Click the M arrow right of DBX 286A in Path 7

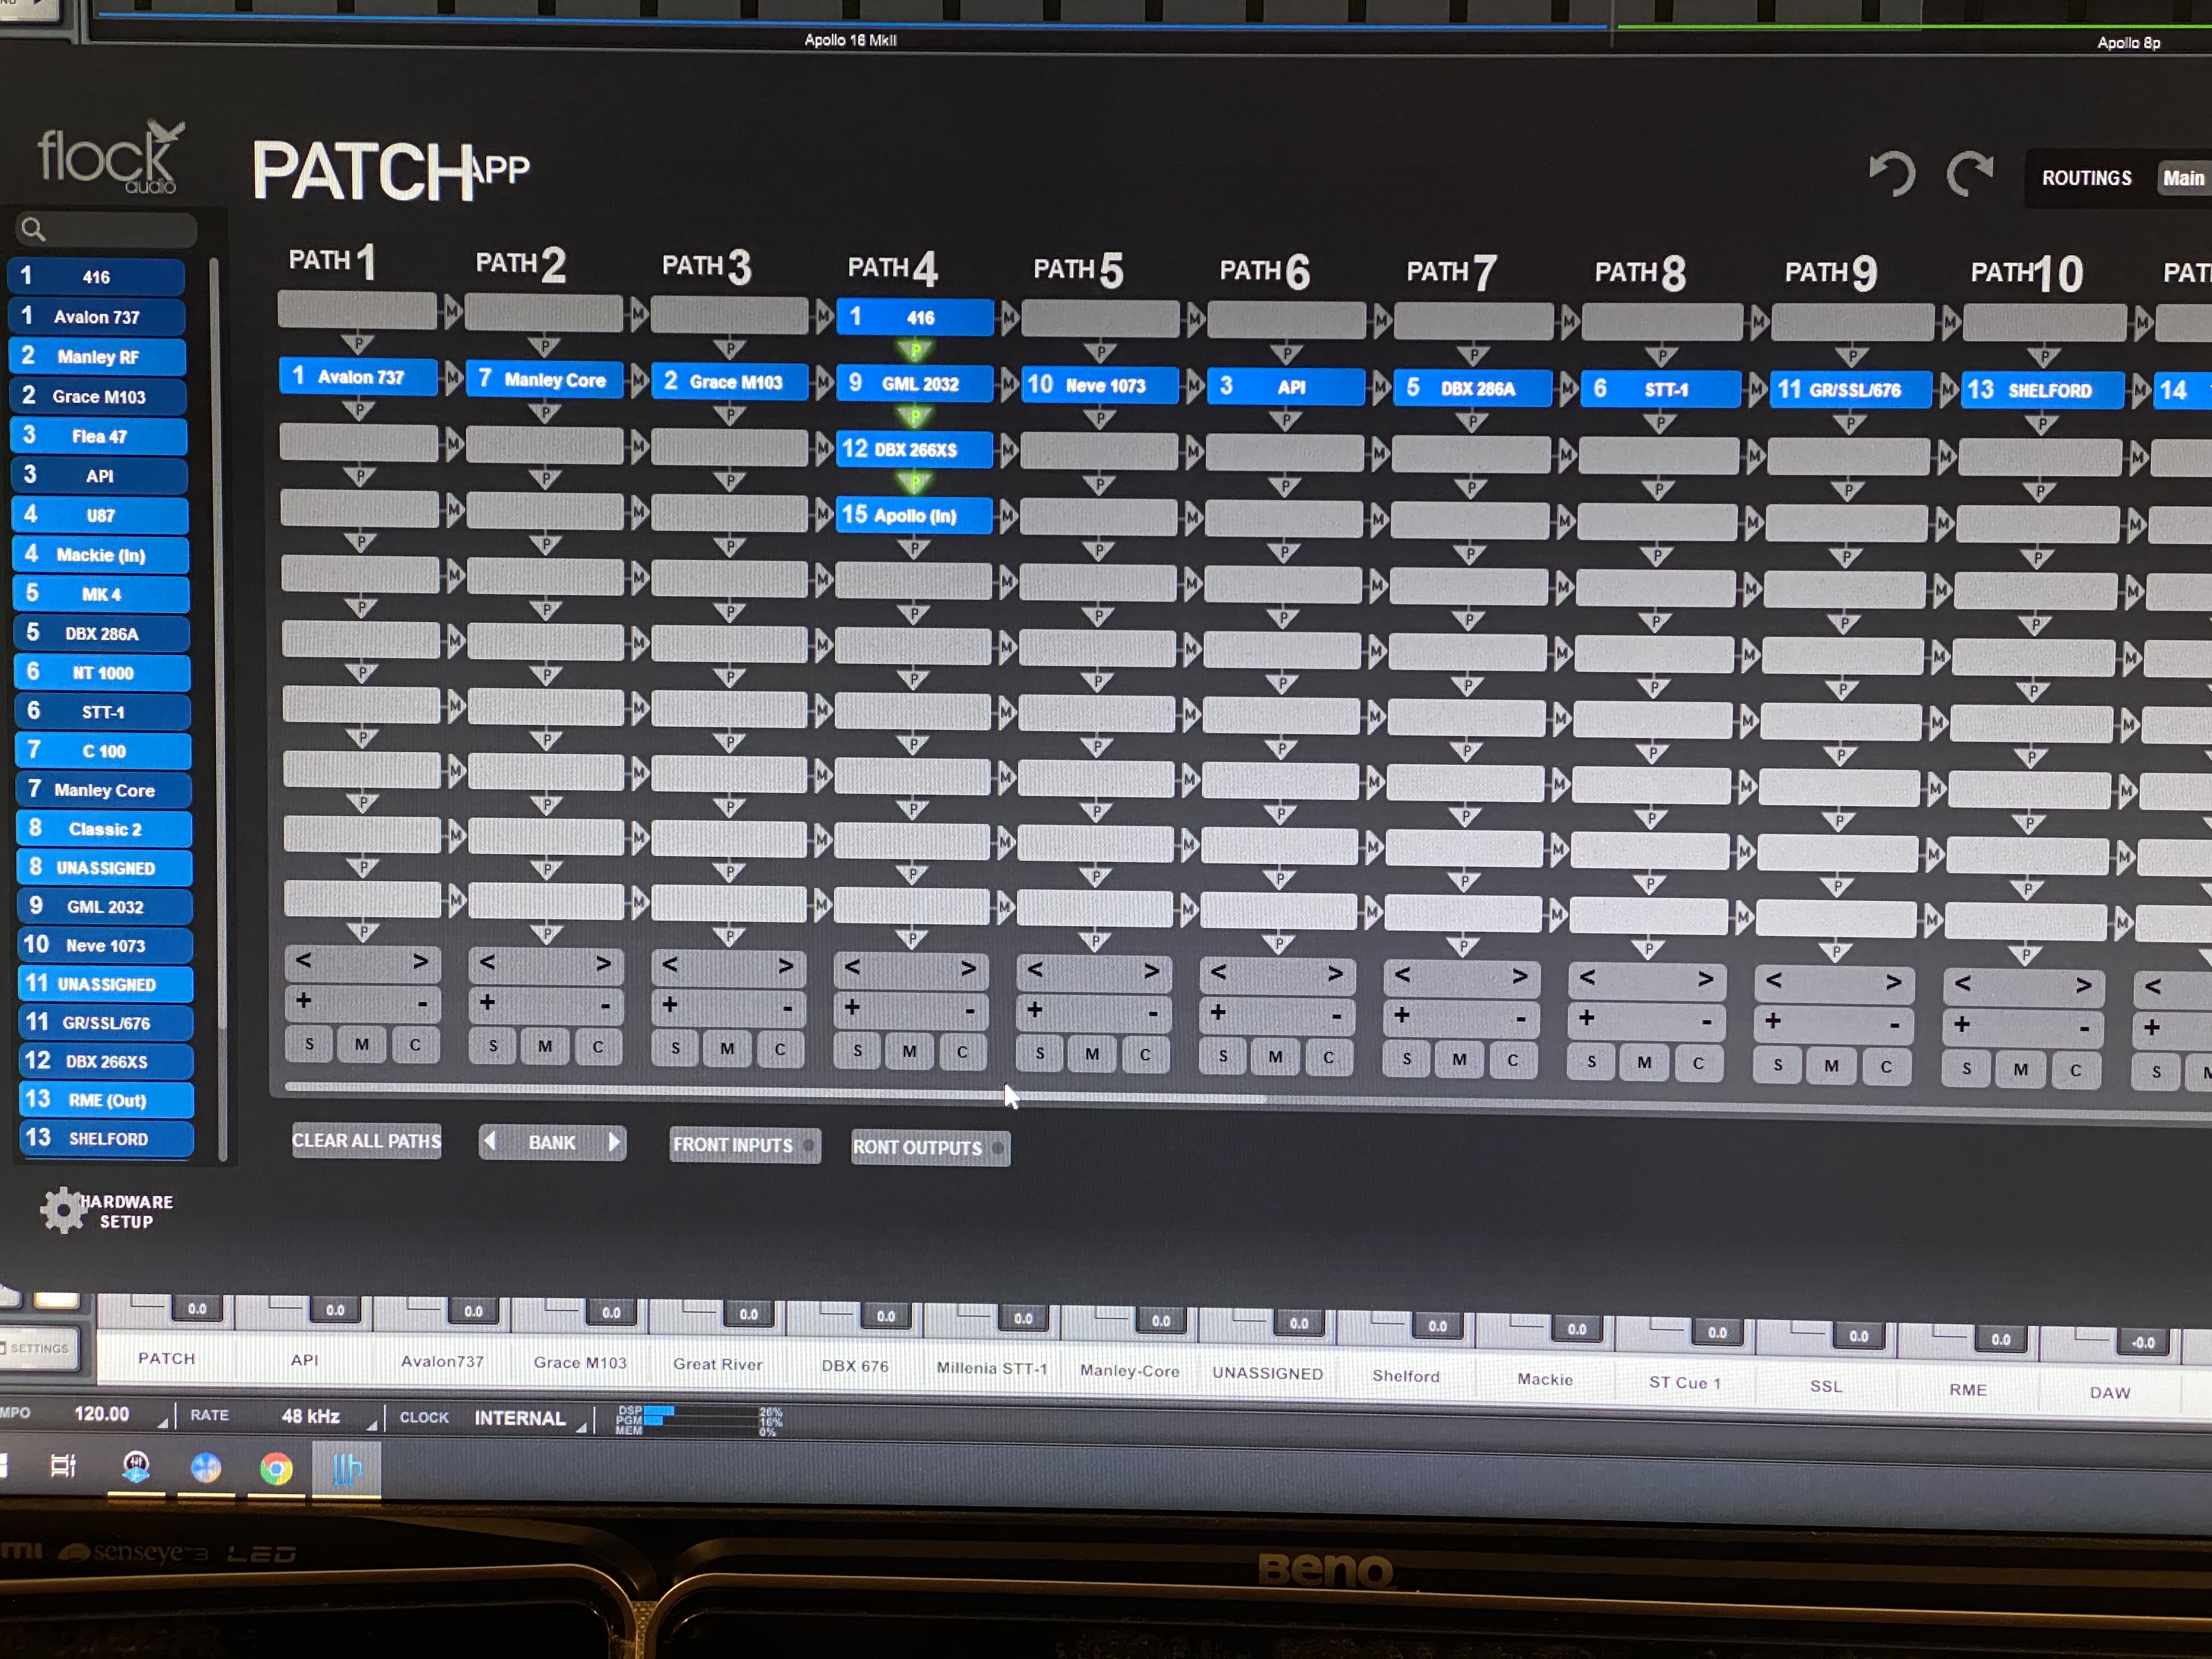click(1568, 388)
